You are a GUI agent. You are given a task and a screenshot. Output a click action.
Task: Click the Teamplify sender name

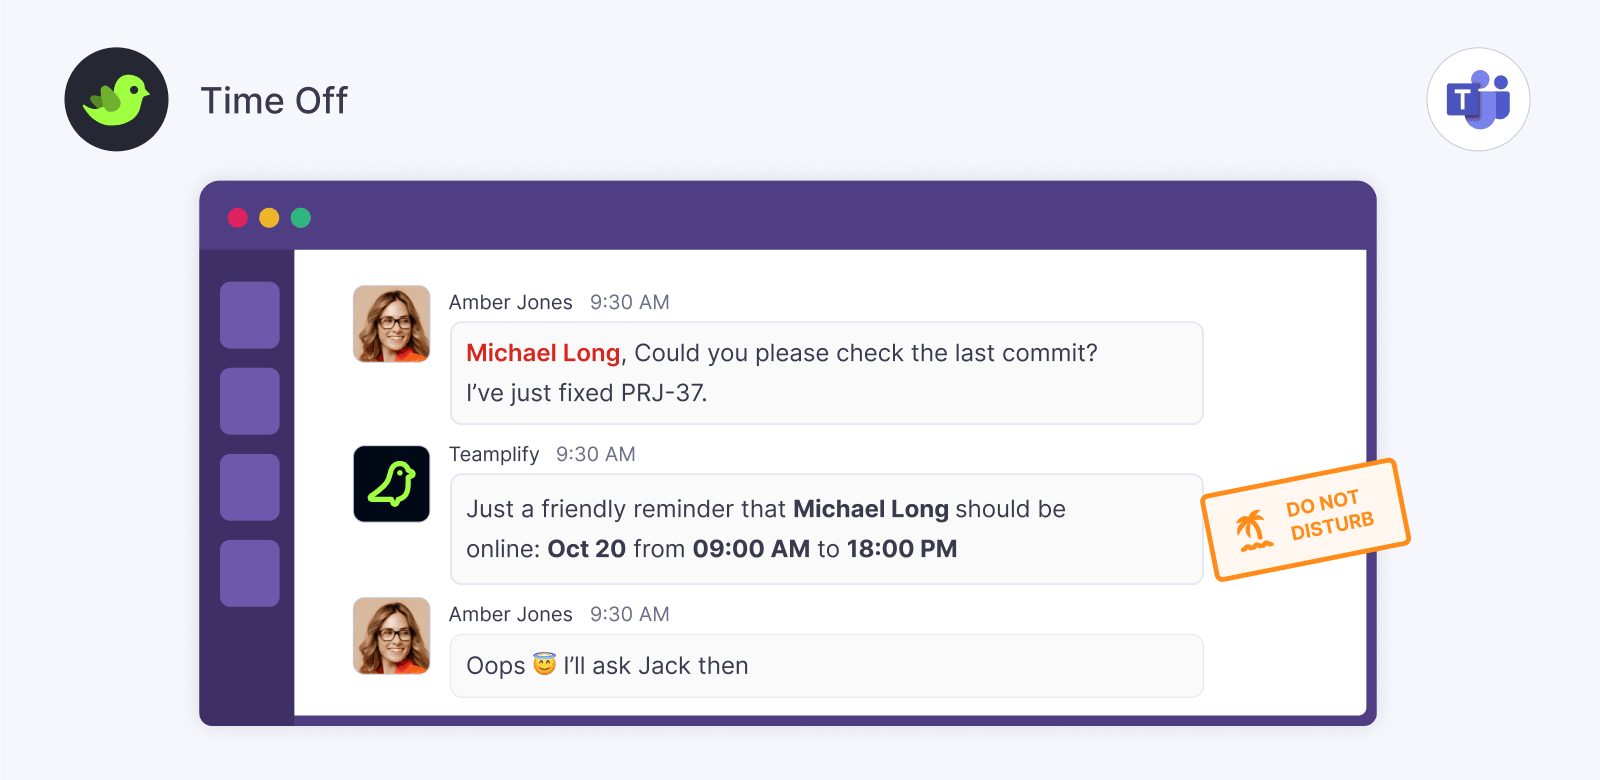pos(494,454)
